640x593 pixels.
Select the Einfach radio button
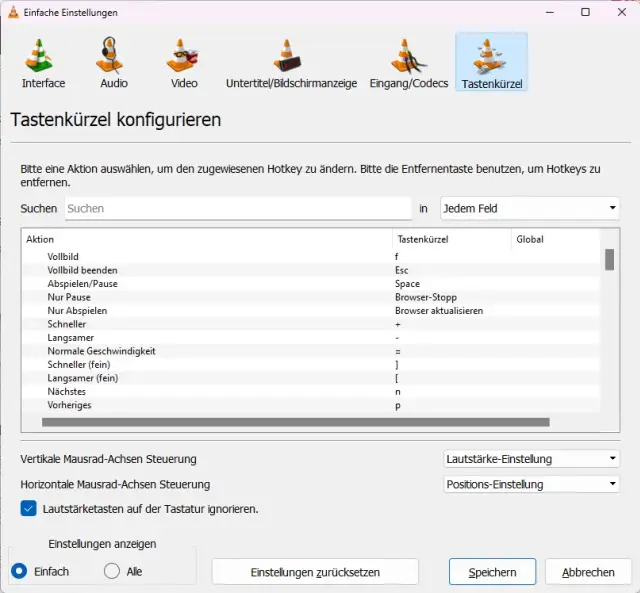tap(19, 571)
